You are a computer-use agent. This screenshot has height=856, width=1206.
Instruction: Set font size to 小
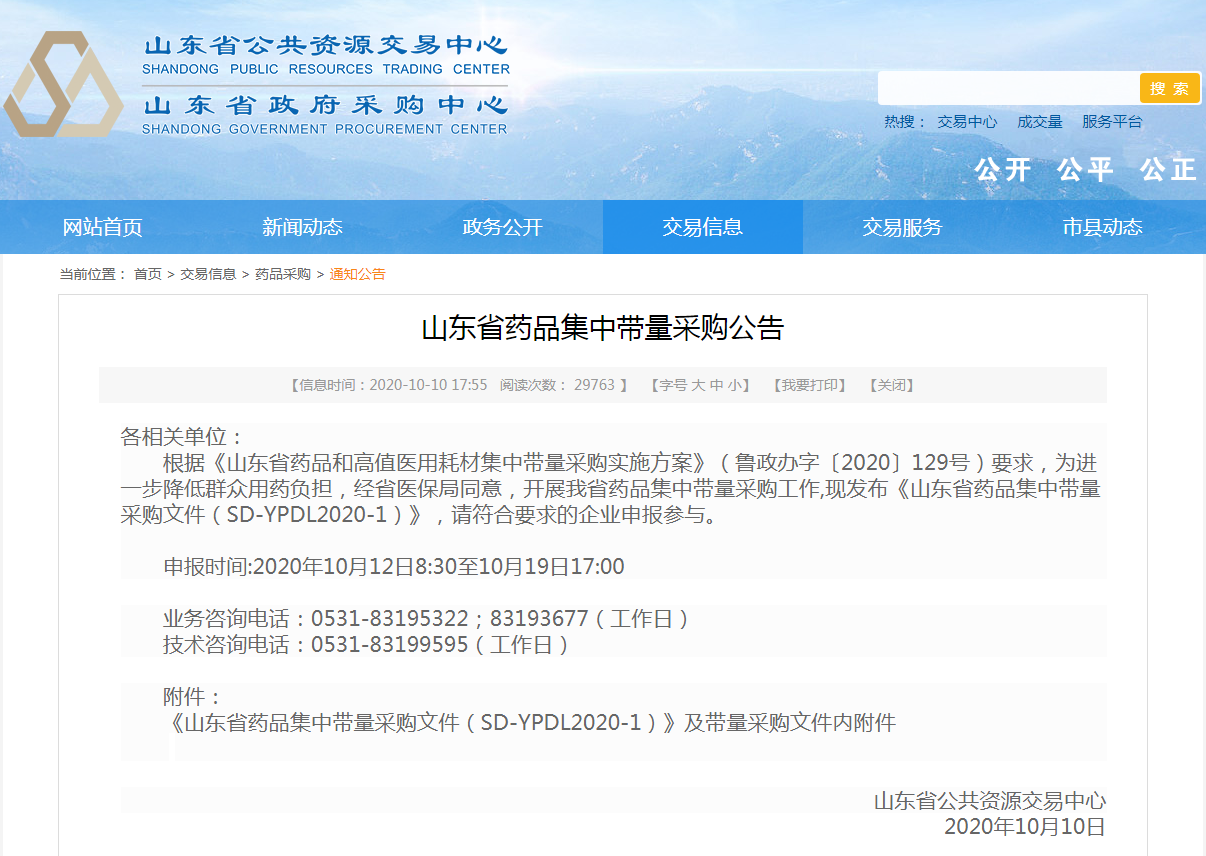pyautogui.click(x=735, y=385)
